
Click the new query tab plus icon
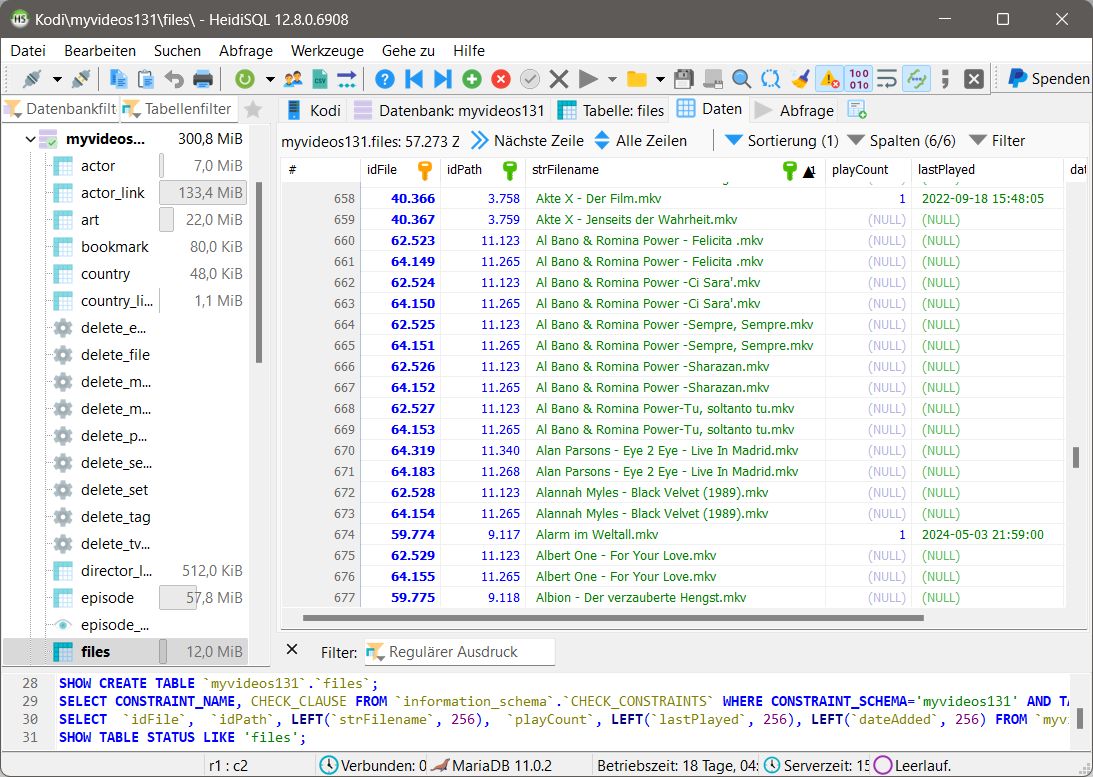[857, 110]
